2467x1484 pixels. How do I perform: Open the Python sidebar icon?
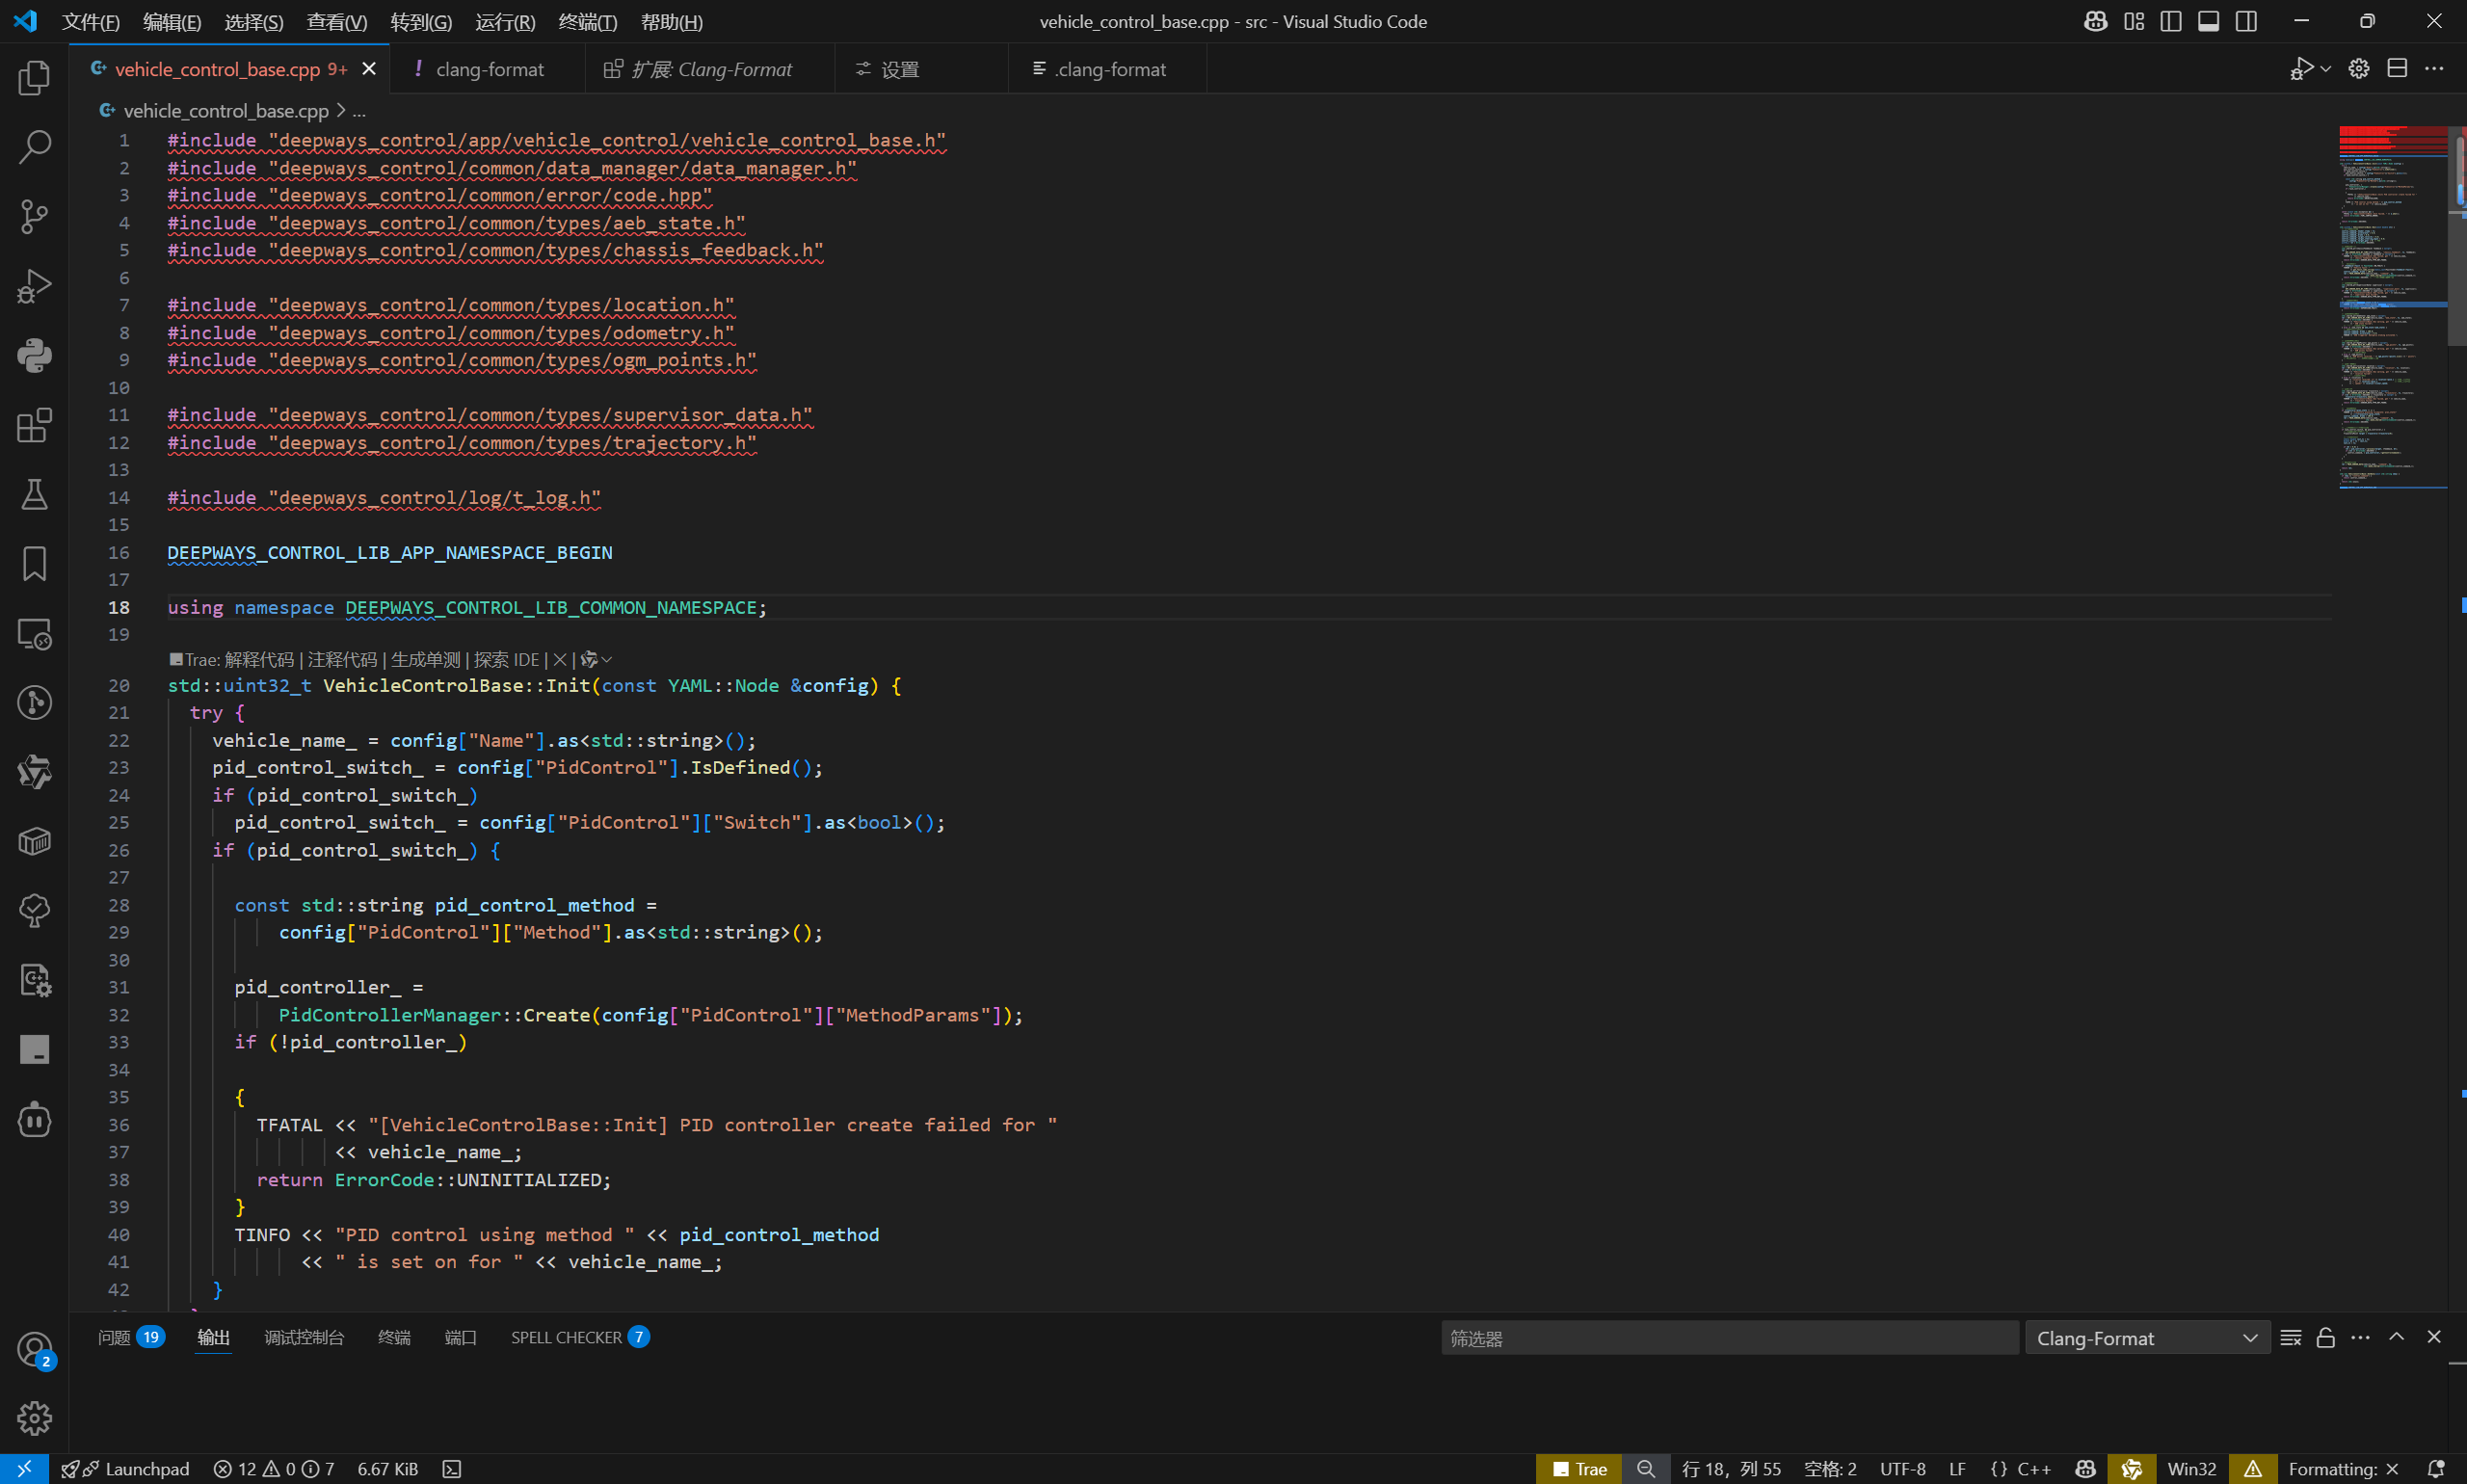pyautogui.click(x=34, y=355)
